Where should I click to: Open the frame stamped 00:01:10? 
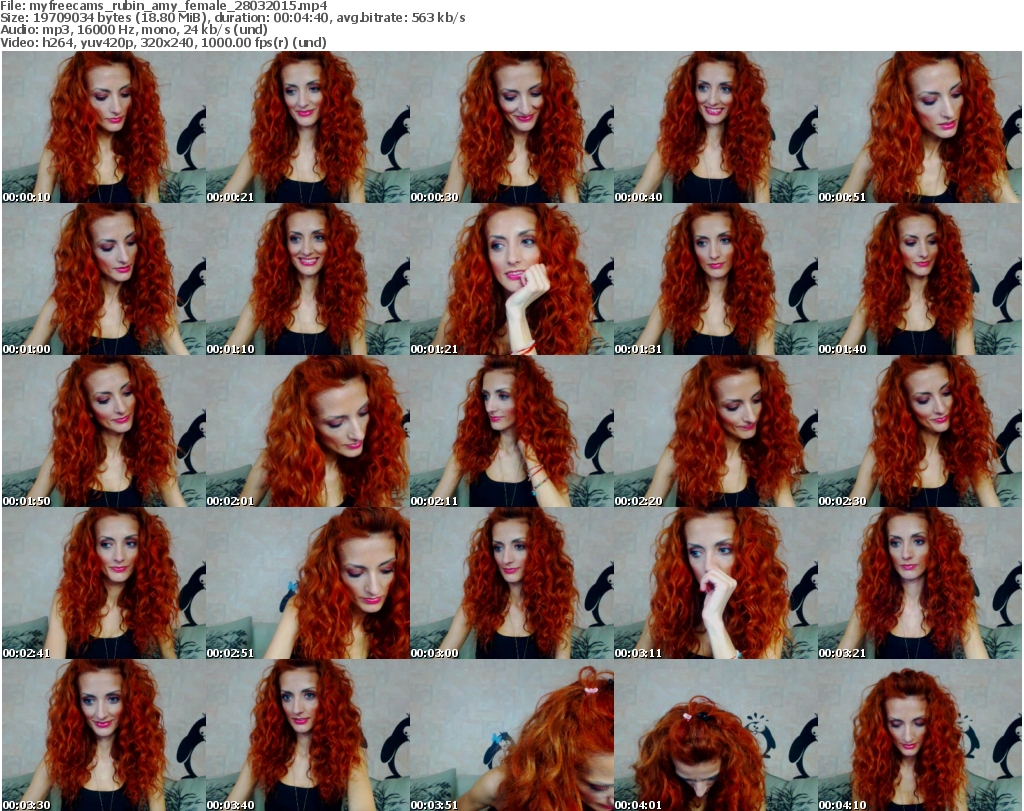click(x=308, y=279)
